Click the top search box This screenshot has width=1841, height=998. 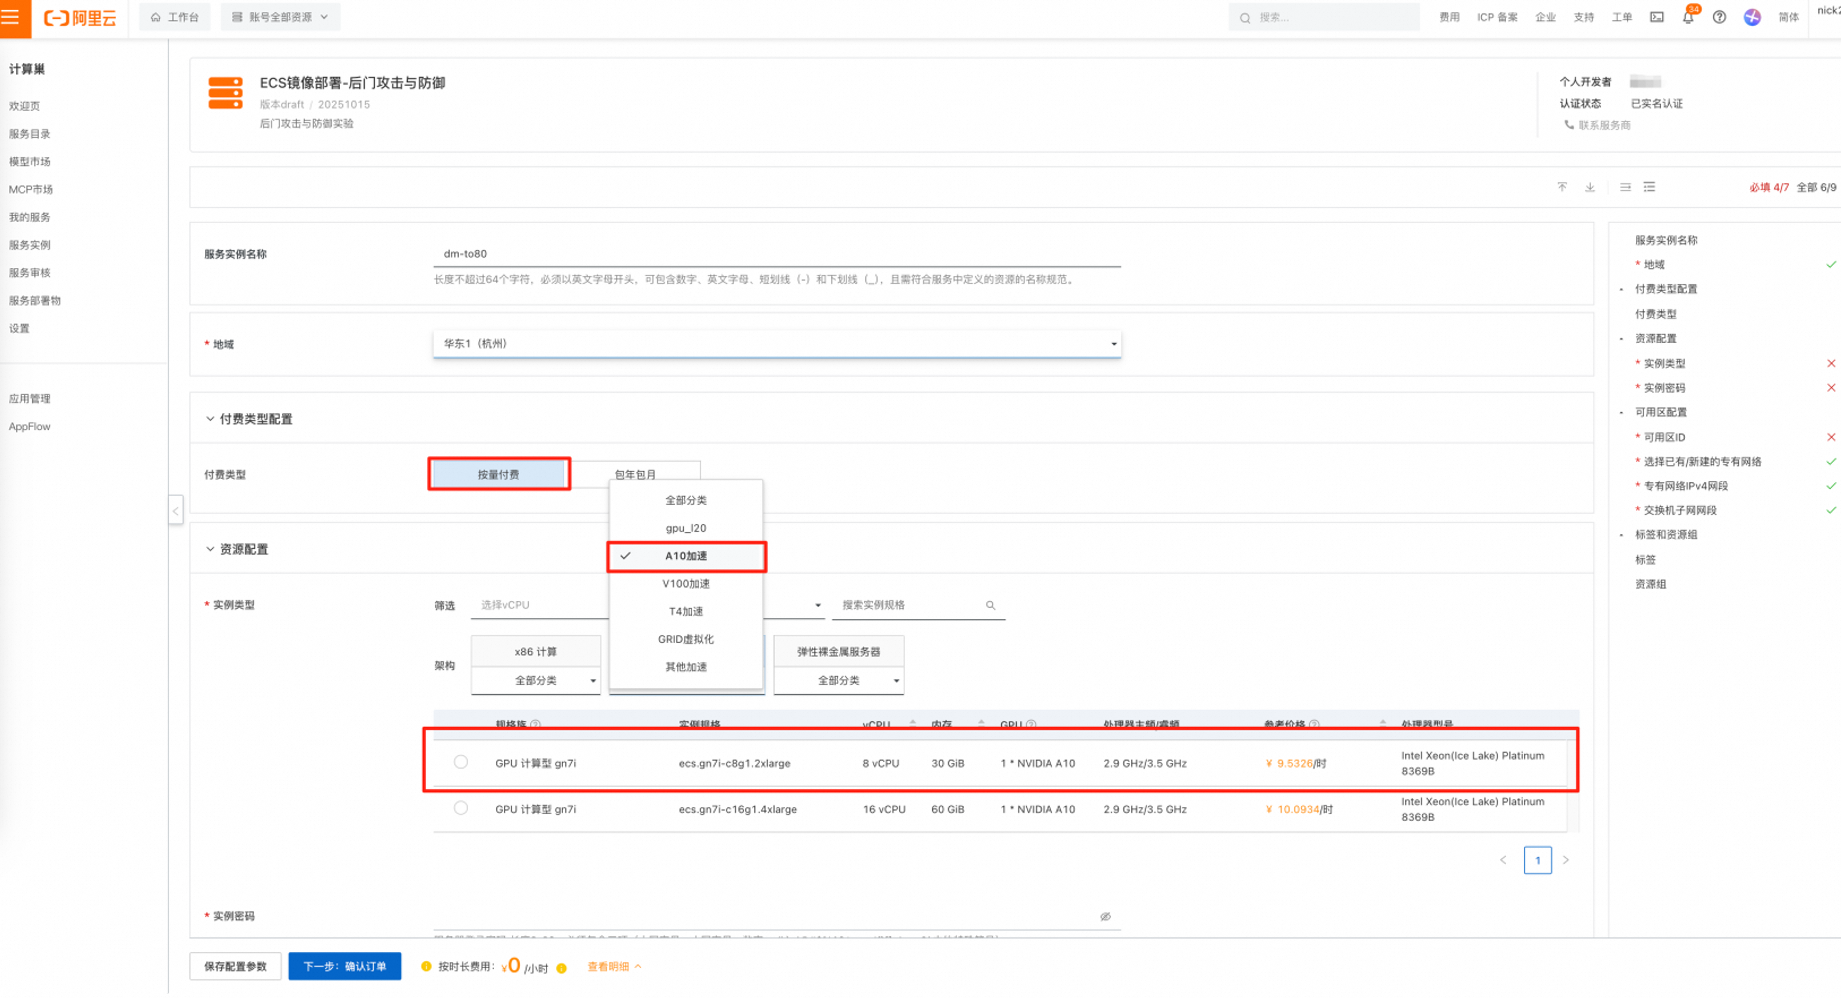(1324, 17)
